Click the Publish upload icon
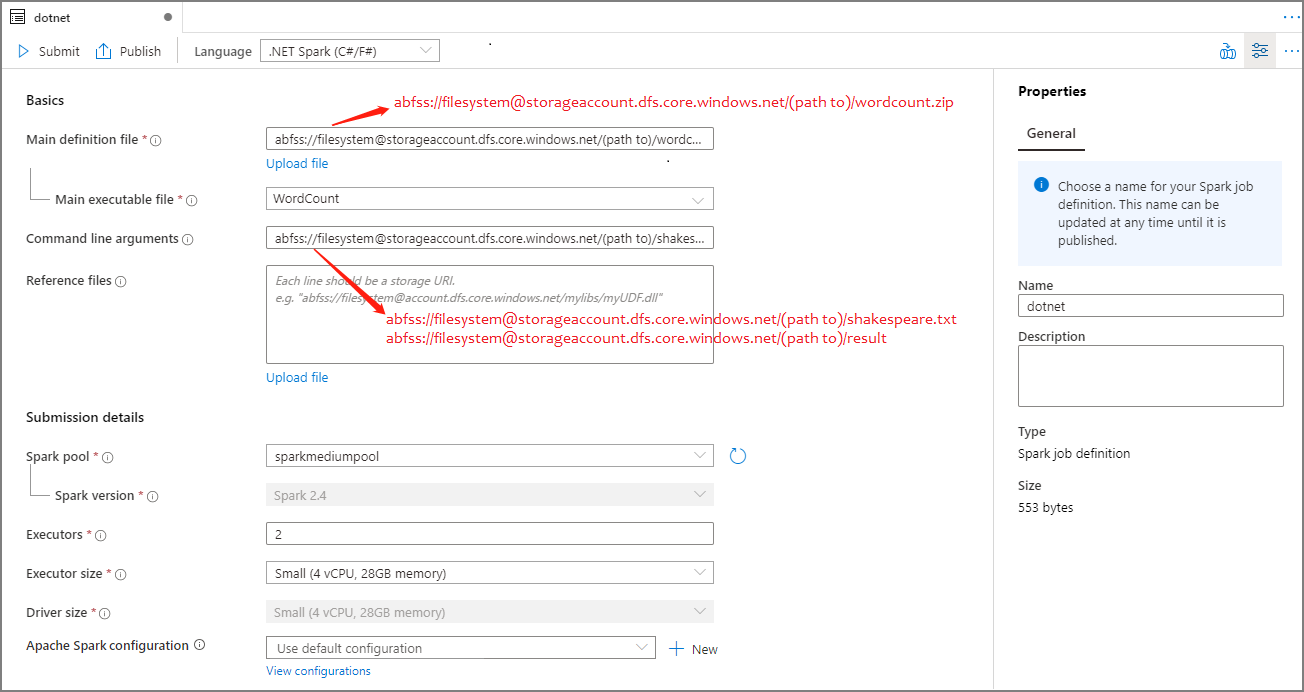This screenshot has height=692, width=1304. 103,51
